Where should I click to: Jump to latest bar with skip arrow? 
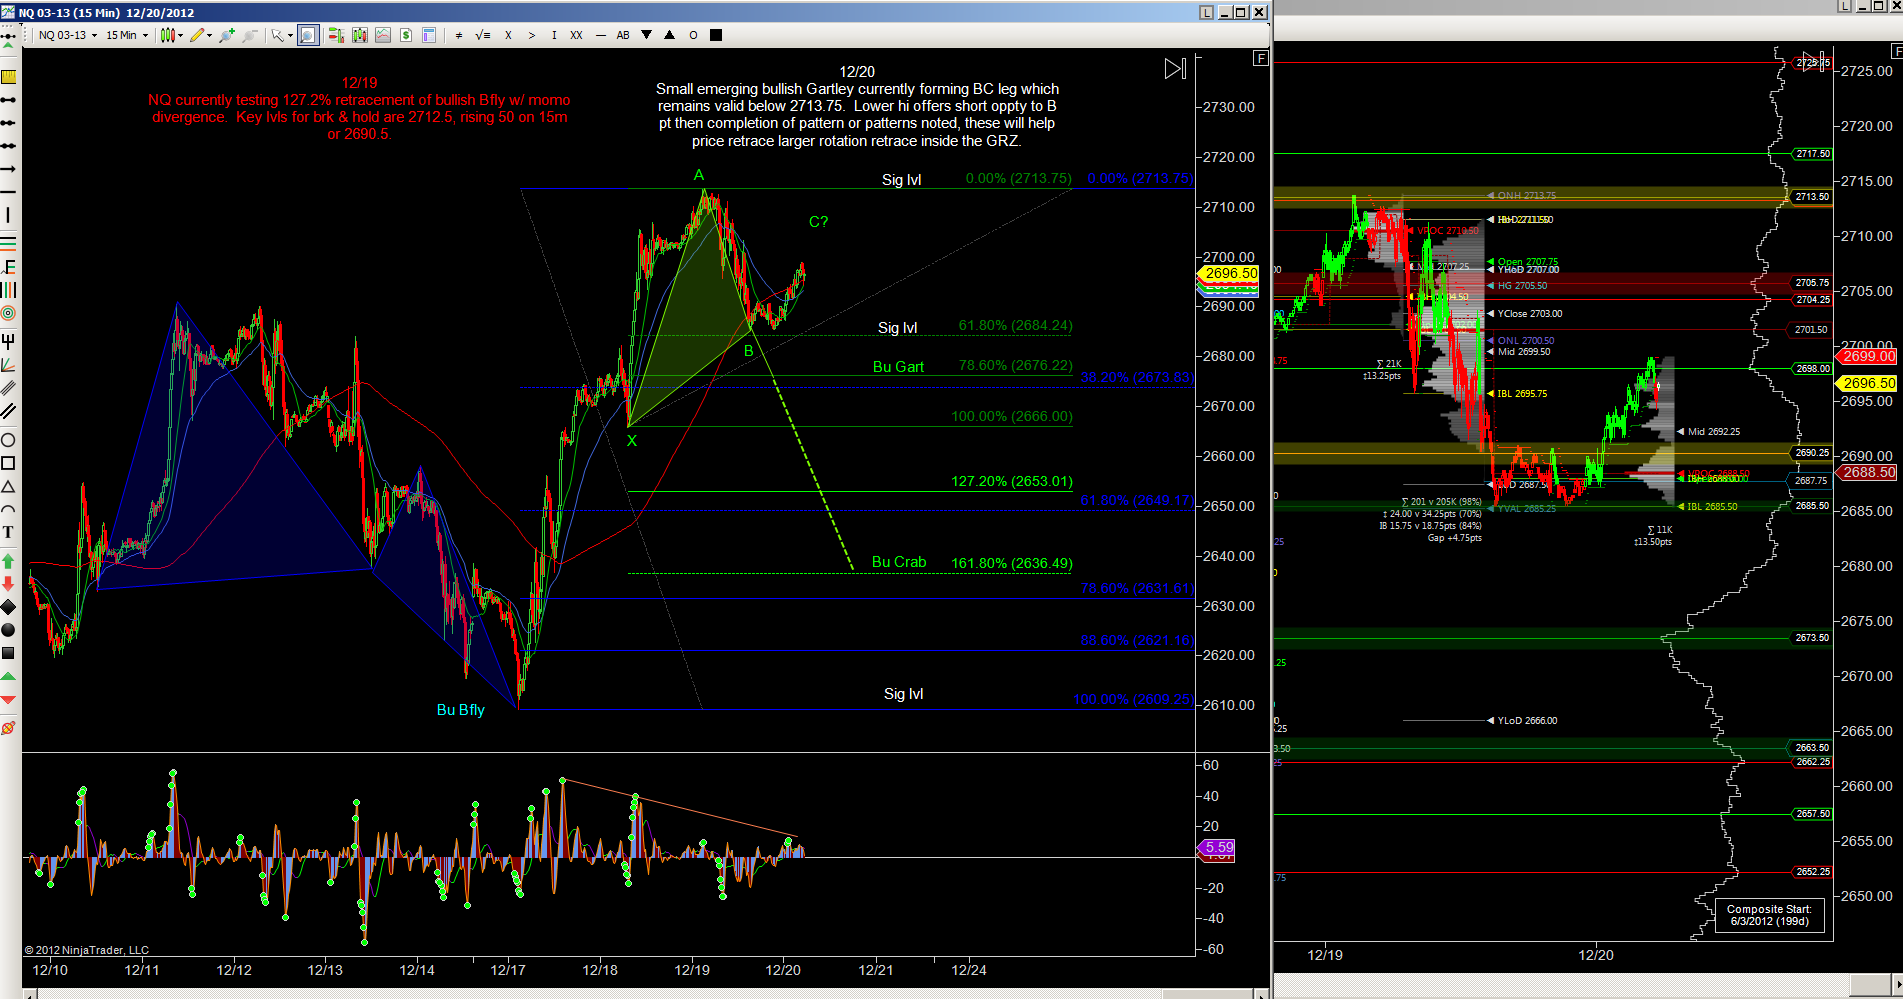[x=1175, y=68]
